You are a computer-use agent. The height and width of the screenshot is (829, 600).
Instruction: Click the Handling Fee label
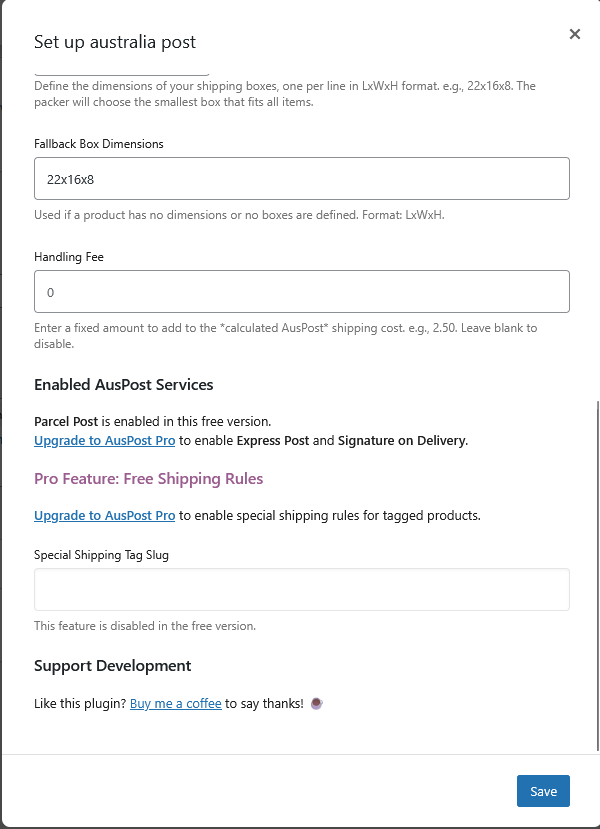pos(69,257)
